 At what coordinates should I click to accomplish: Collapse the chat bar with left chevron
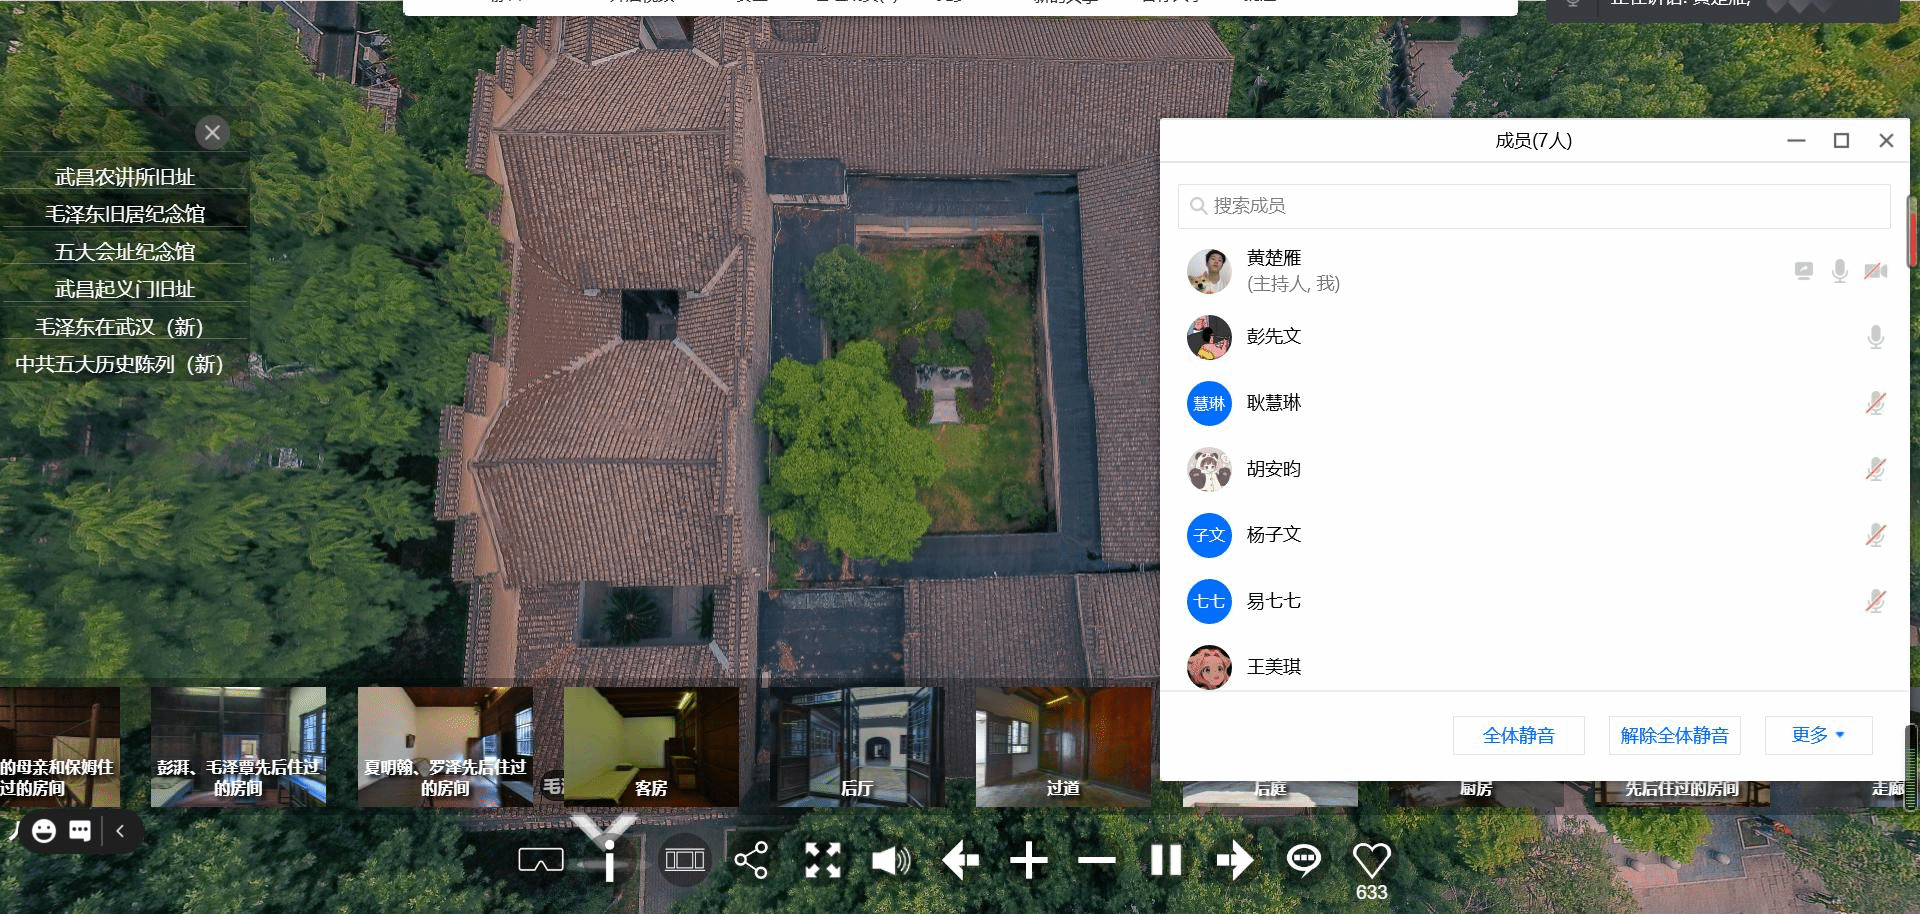click(121, 831)
